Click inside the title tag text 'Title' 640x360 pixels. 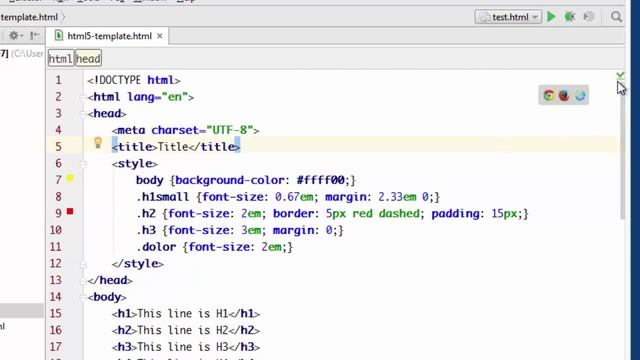[x=173, y=147]
